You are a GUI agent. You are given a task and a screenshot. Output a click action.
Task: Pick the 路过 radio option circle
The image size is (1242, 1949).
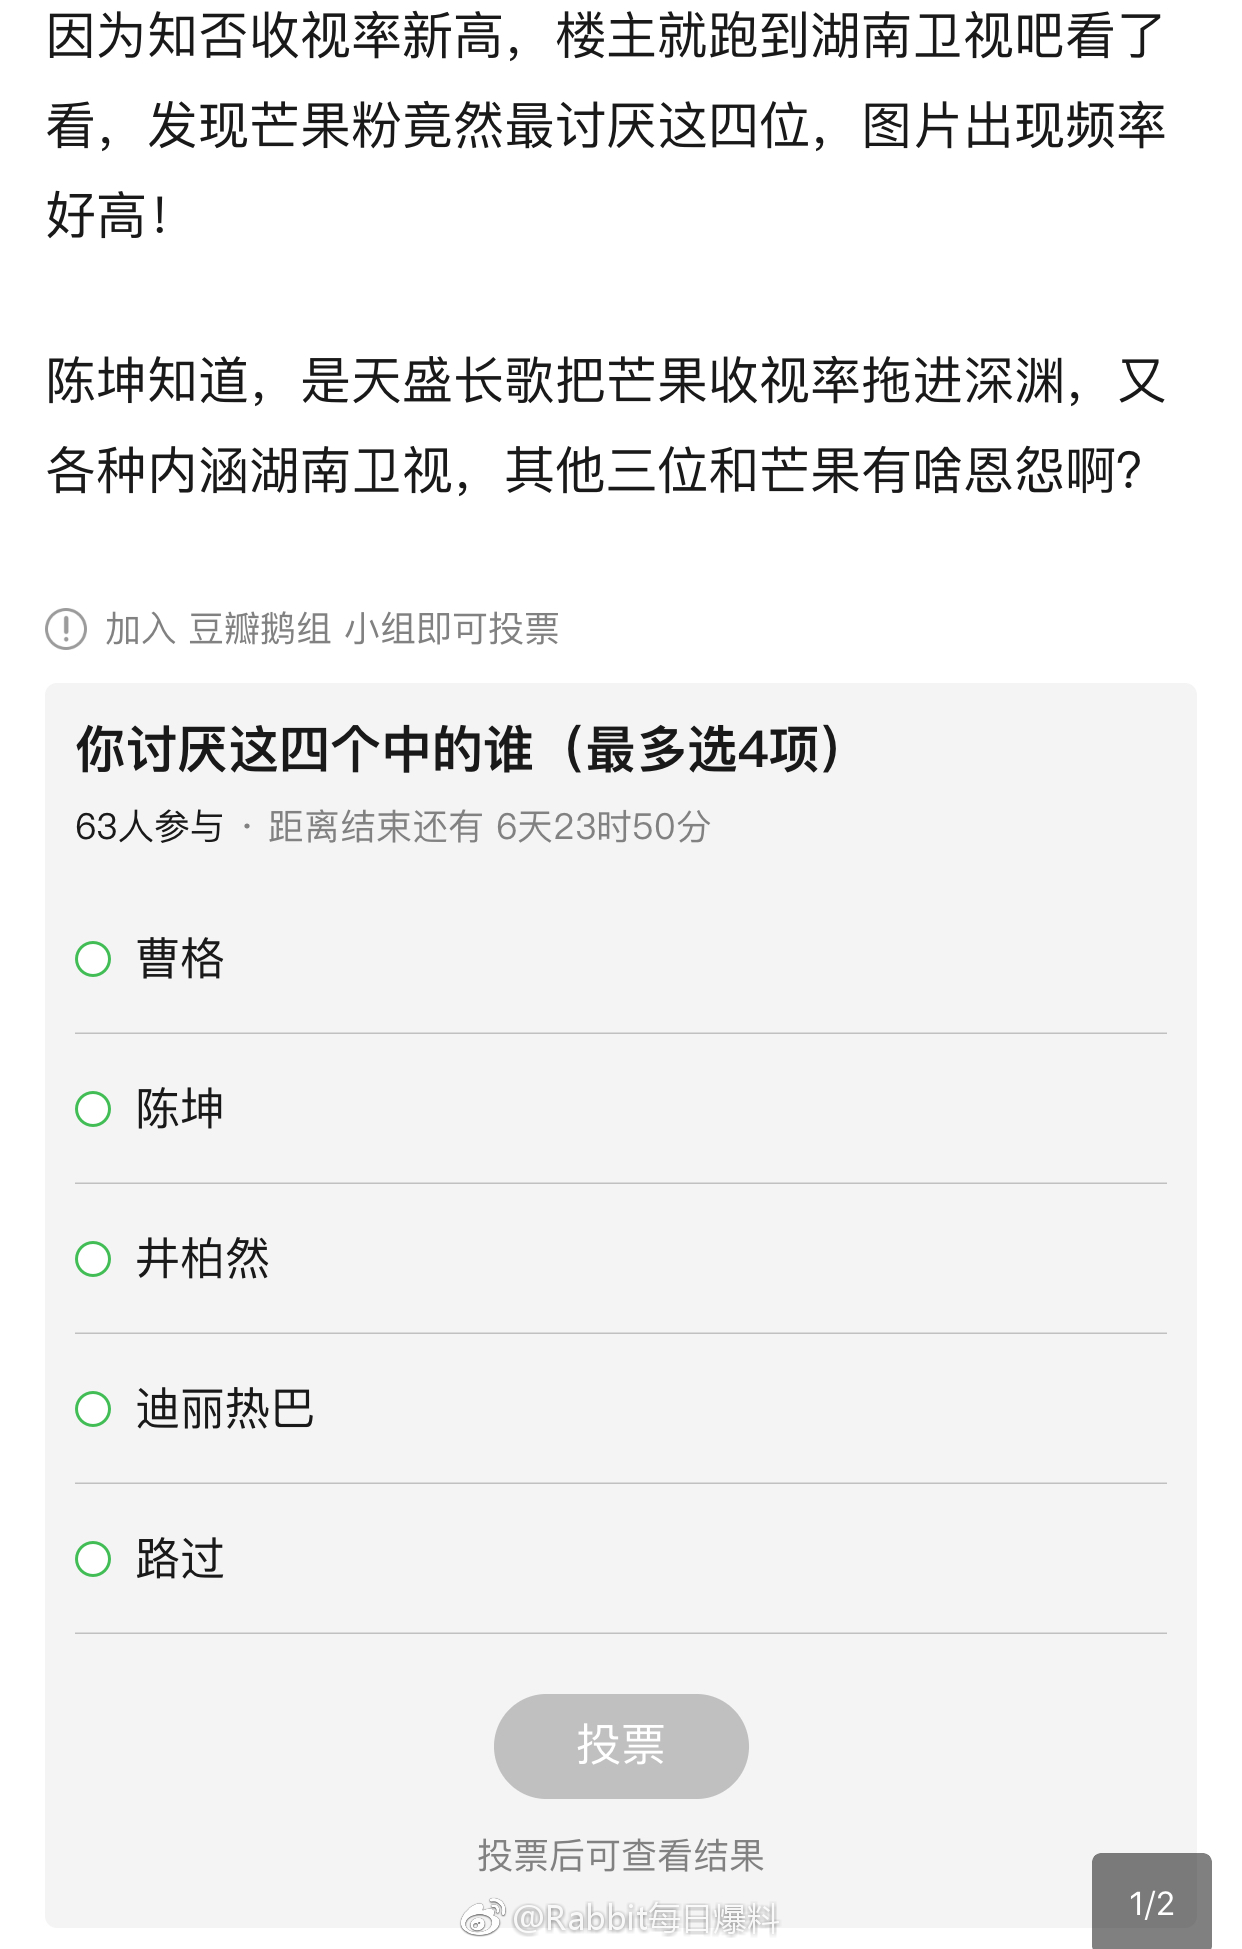[x=93, y=1559]
